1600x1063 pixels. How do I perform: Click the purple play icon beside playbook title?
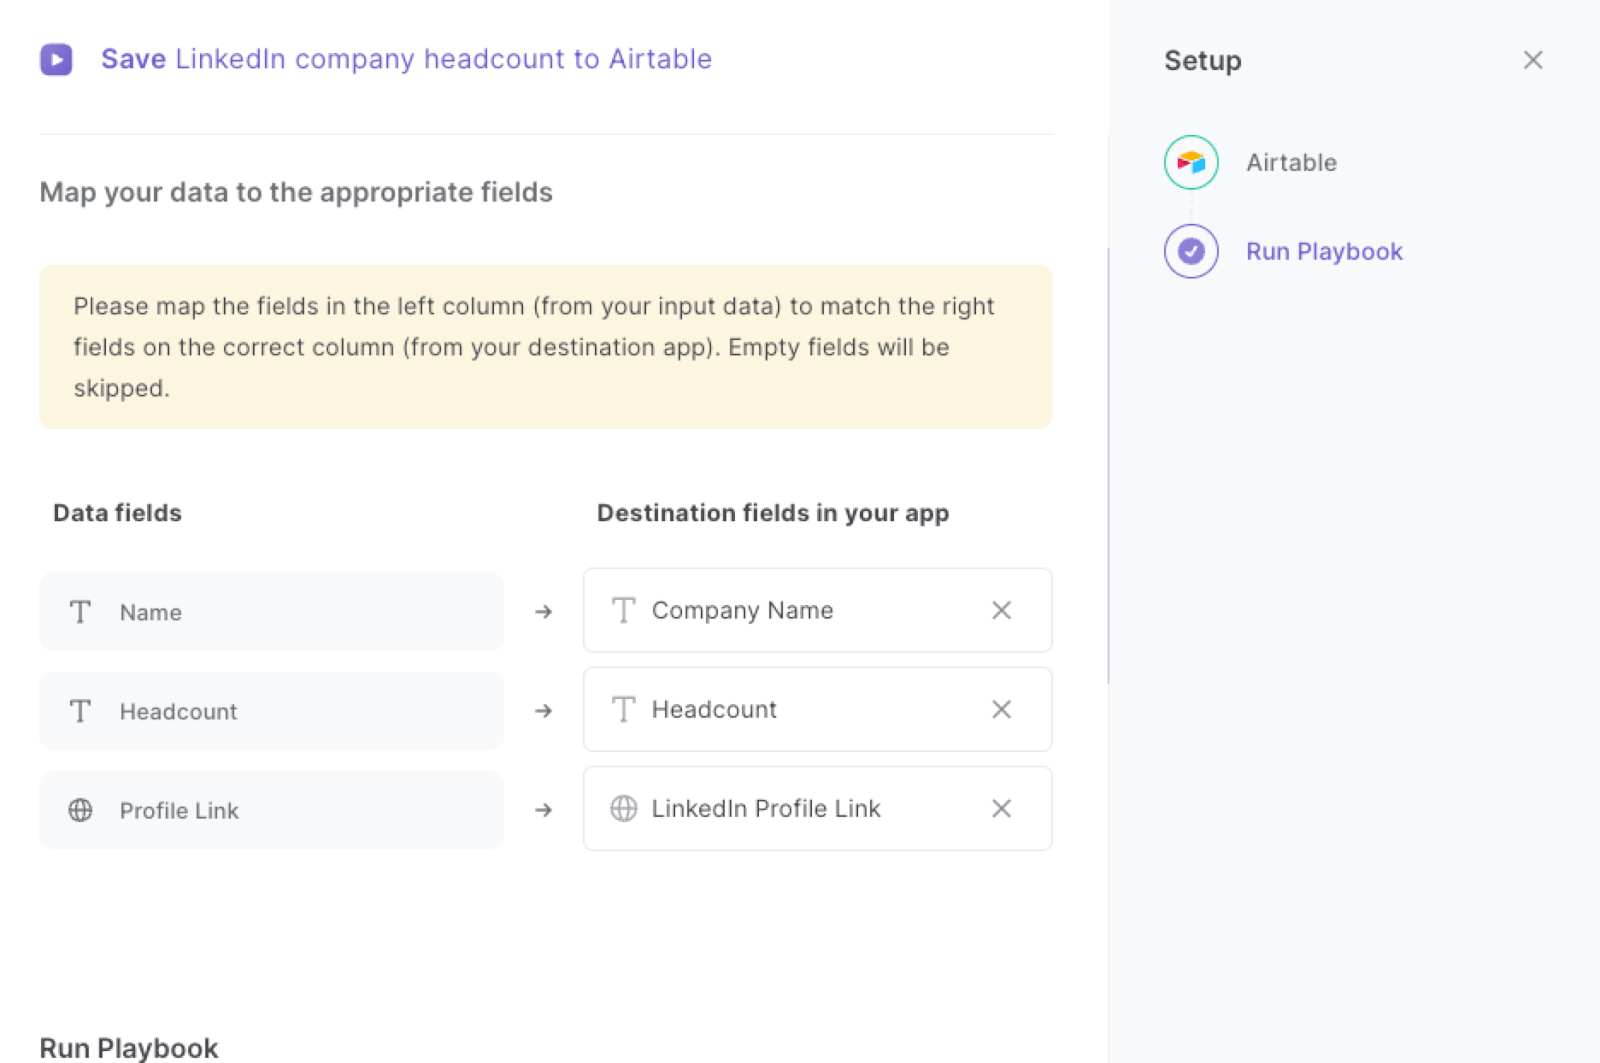(x=56, y=59)
